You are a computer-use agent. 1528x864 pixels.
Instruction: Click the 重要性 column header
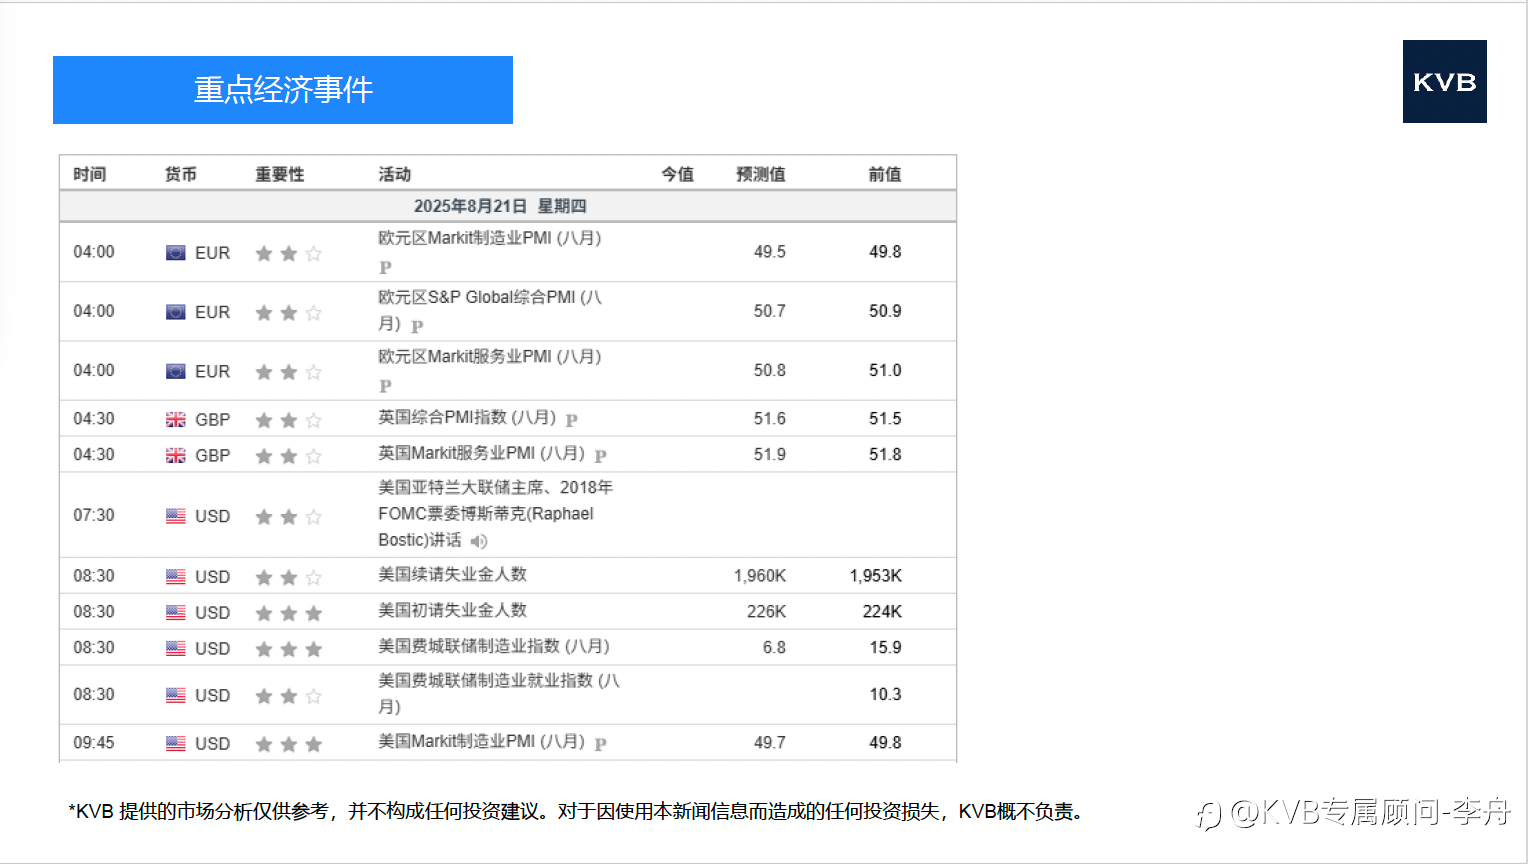coord(280,174)
